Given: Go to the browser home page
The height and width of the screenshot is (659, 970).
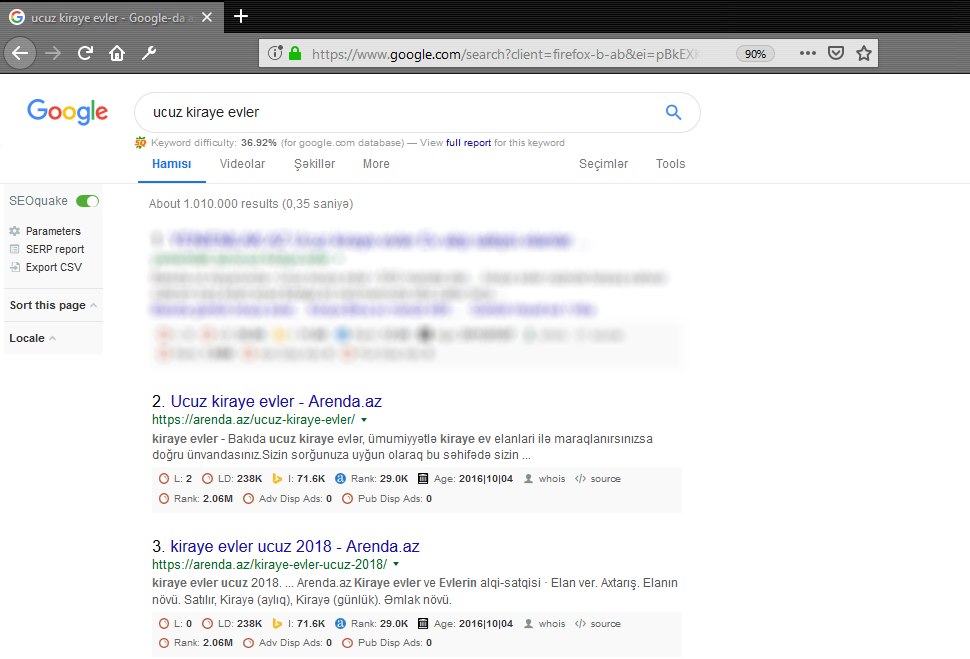Looking at the screenshot, I should [x=117, y=53].
